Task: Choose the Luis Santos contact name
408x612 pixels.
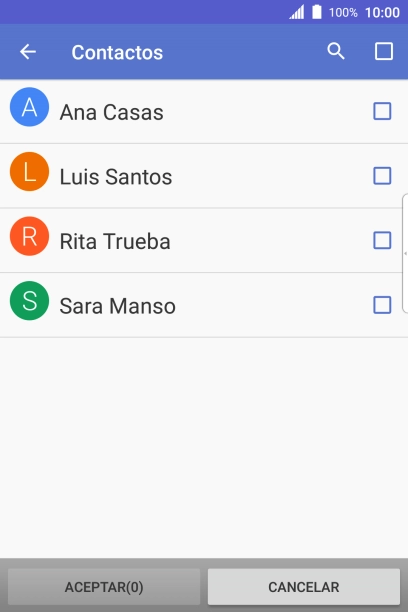Action: 116,177
